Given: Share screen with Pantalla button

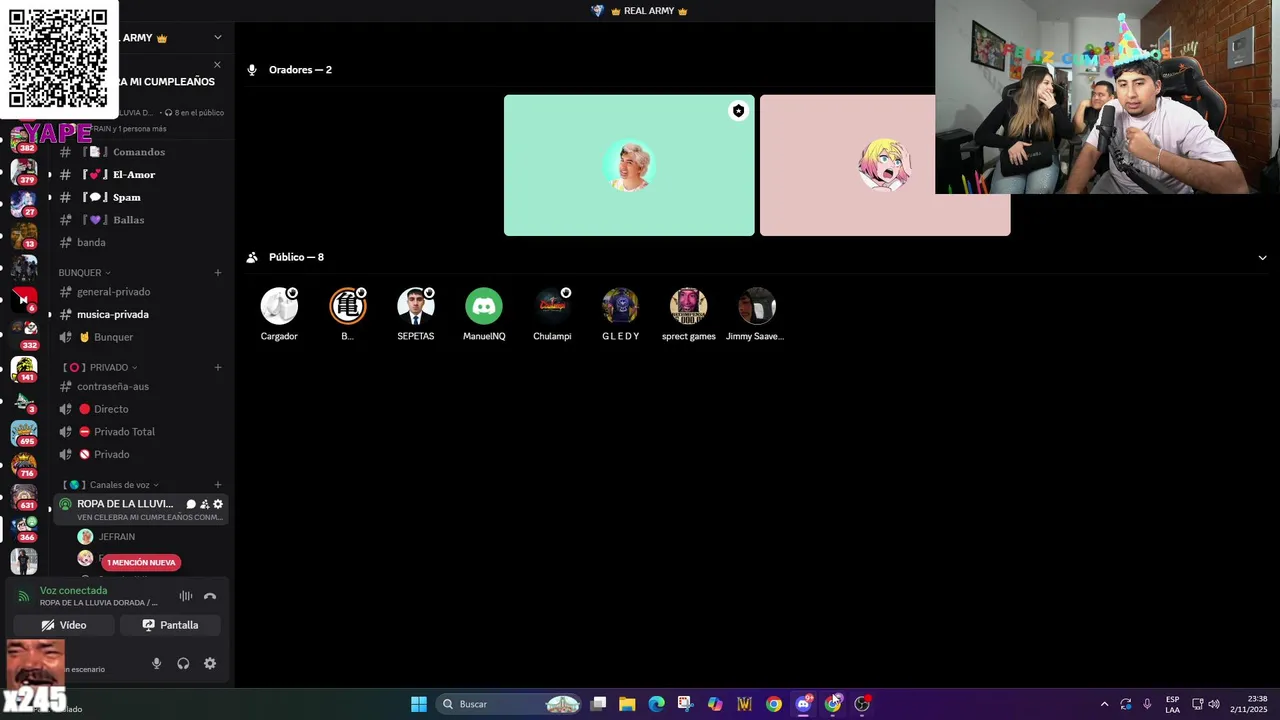Looking at the screenshot, I should coord(170,625).
